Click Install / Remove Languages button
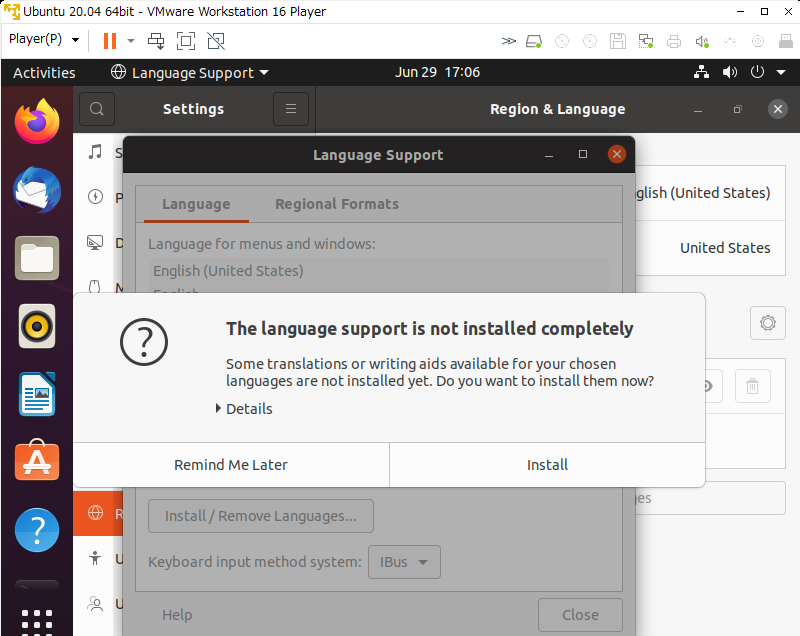The width and height of the screenshot is (800, 636). [261, 516]
